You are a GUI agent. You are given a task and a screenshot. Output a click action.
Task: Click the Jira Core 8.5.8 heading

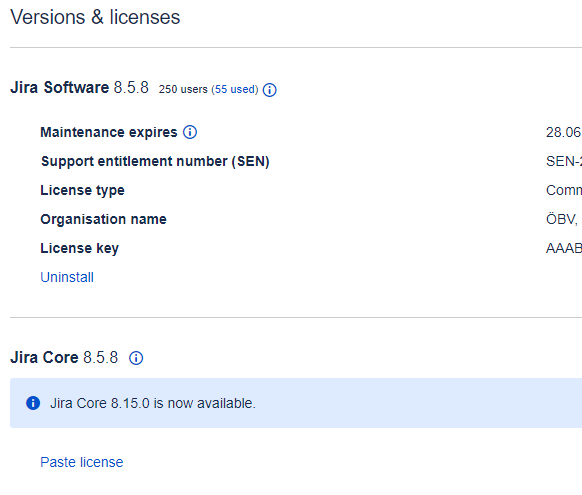click(64, 357)
